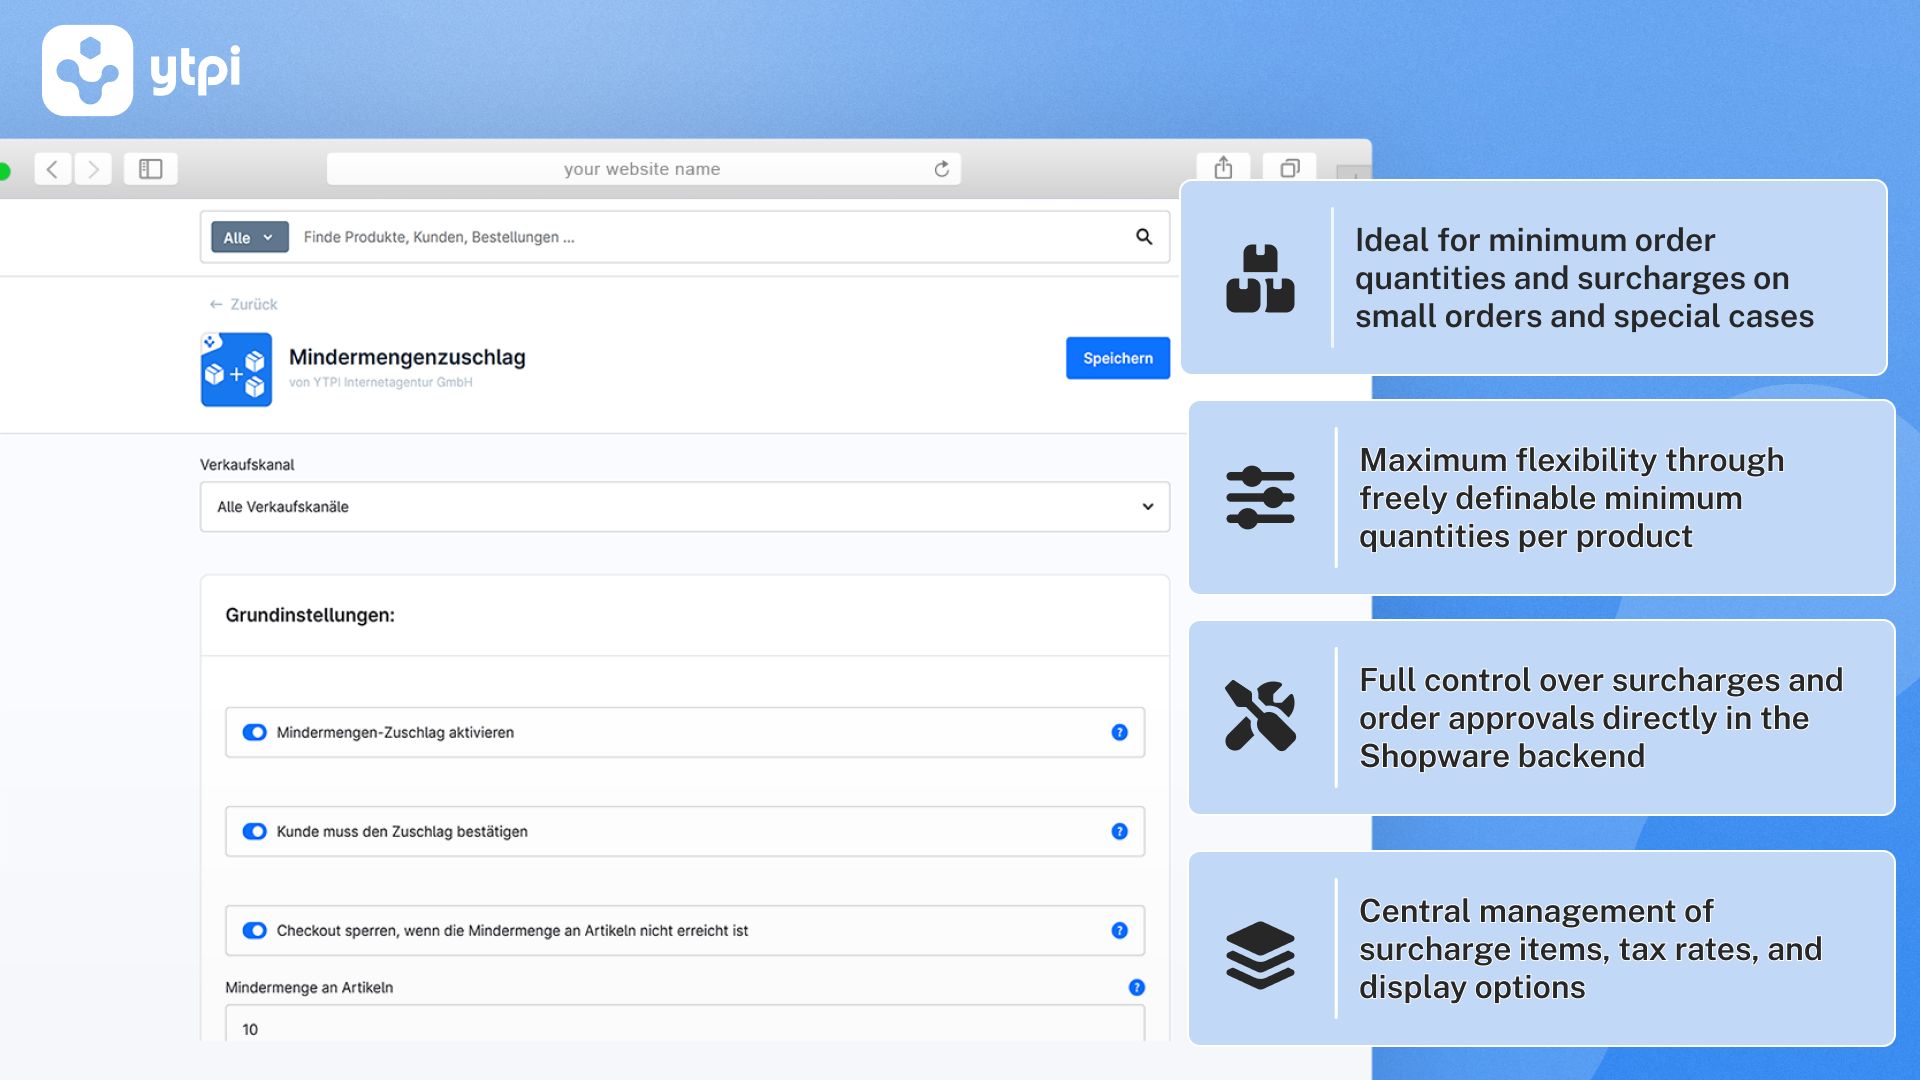Toggle Kunde muss den Zuschlag bestätigen

coord(255,831)
